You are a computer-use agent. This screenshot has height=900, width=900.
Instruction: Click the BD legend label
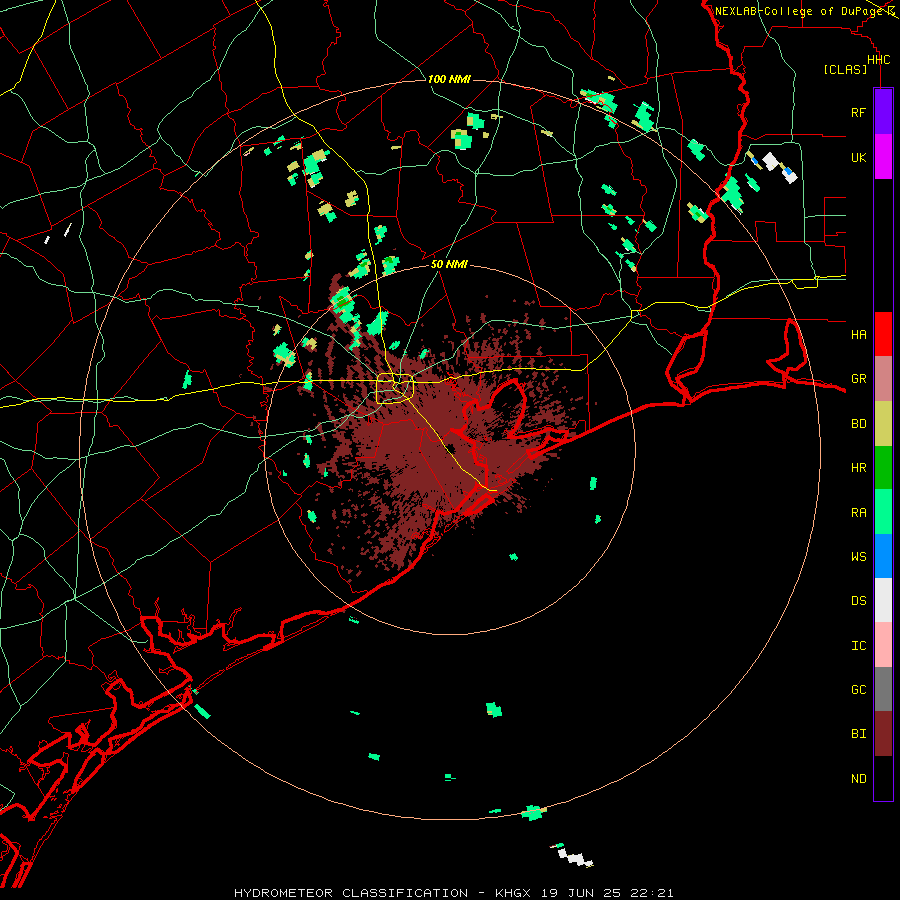point(859,424)
